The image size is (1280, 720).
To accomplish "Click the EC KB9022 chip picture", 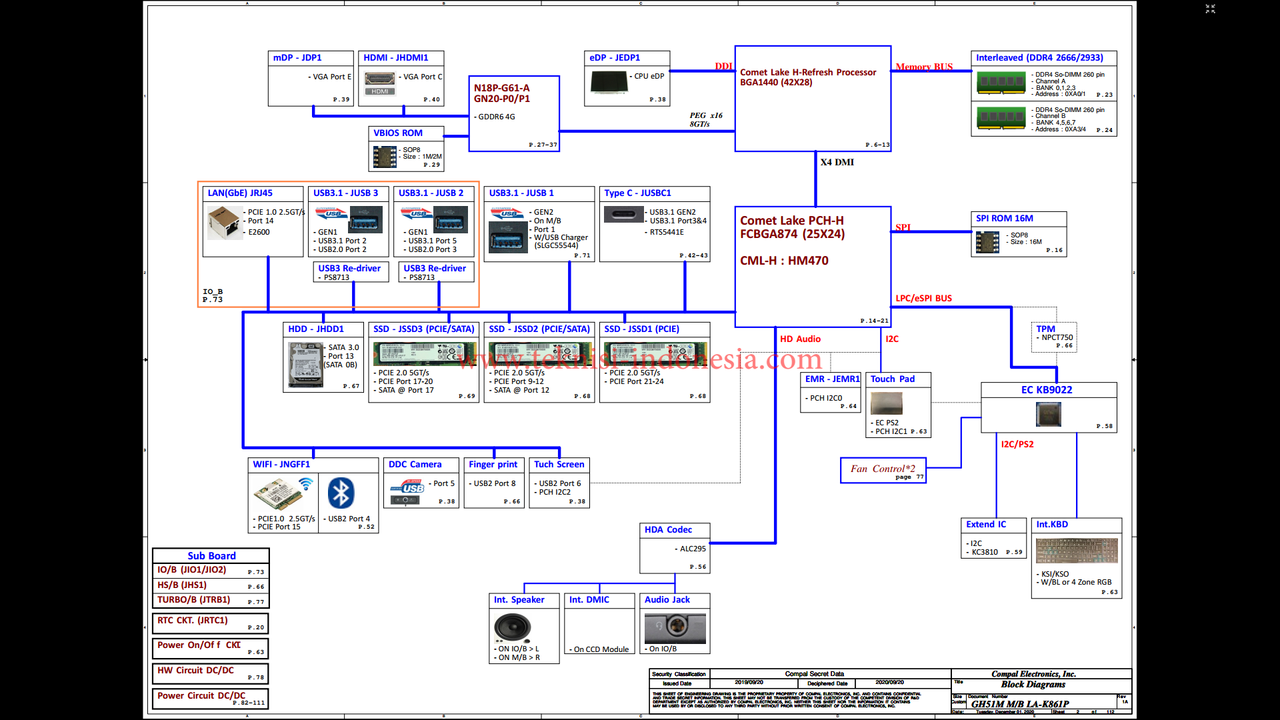I will [x=1048, y=414].
